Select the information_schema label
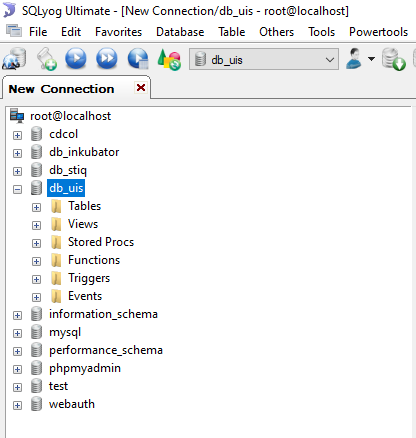The height and width of the screenshot is (438, 416). point(103,314)
